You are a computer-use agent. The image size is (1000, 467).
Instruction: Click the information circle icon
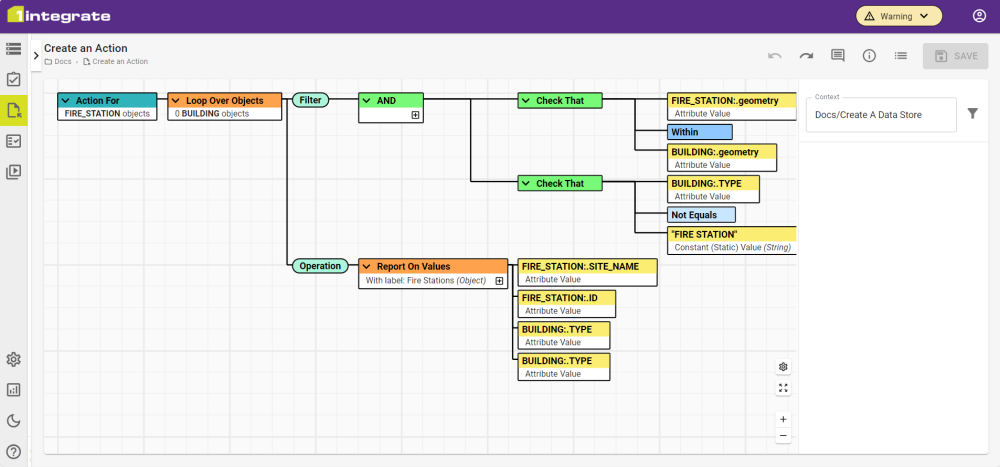coord(869,56)
